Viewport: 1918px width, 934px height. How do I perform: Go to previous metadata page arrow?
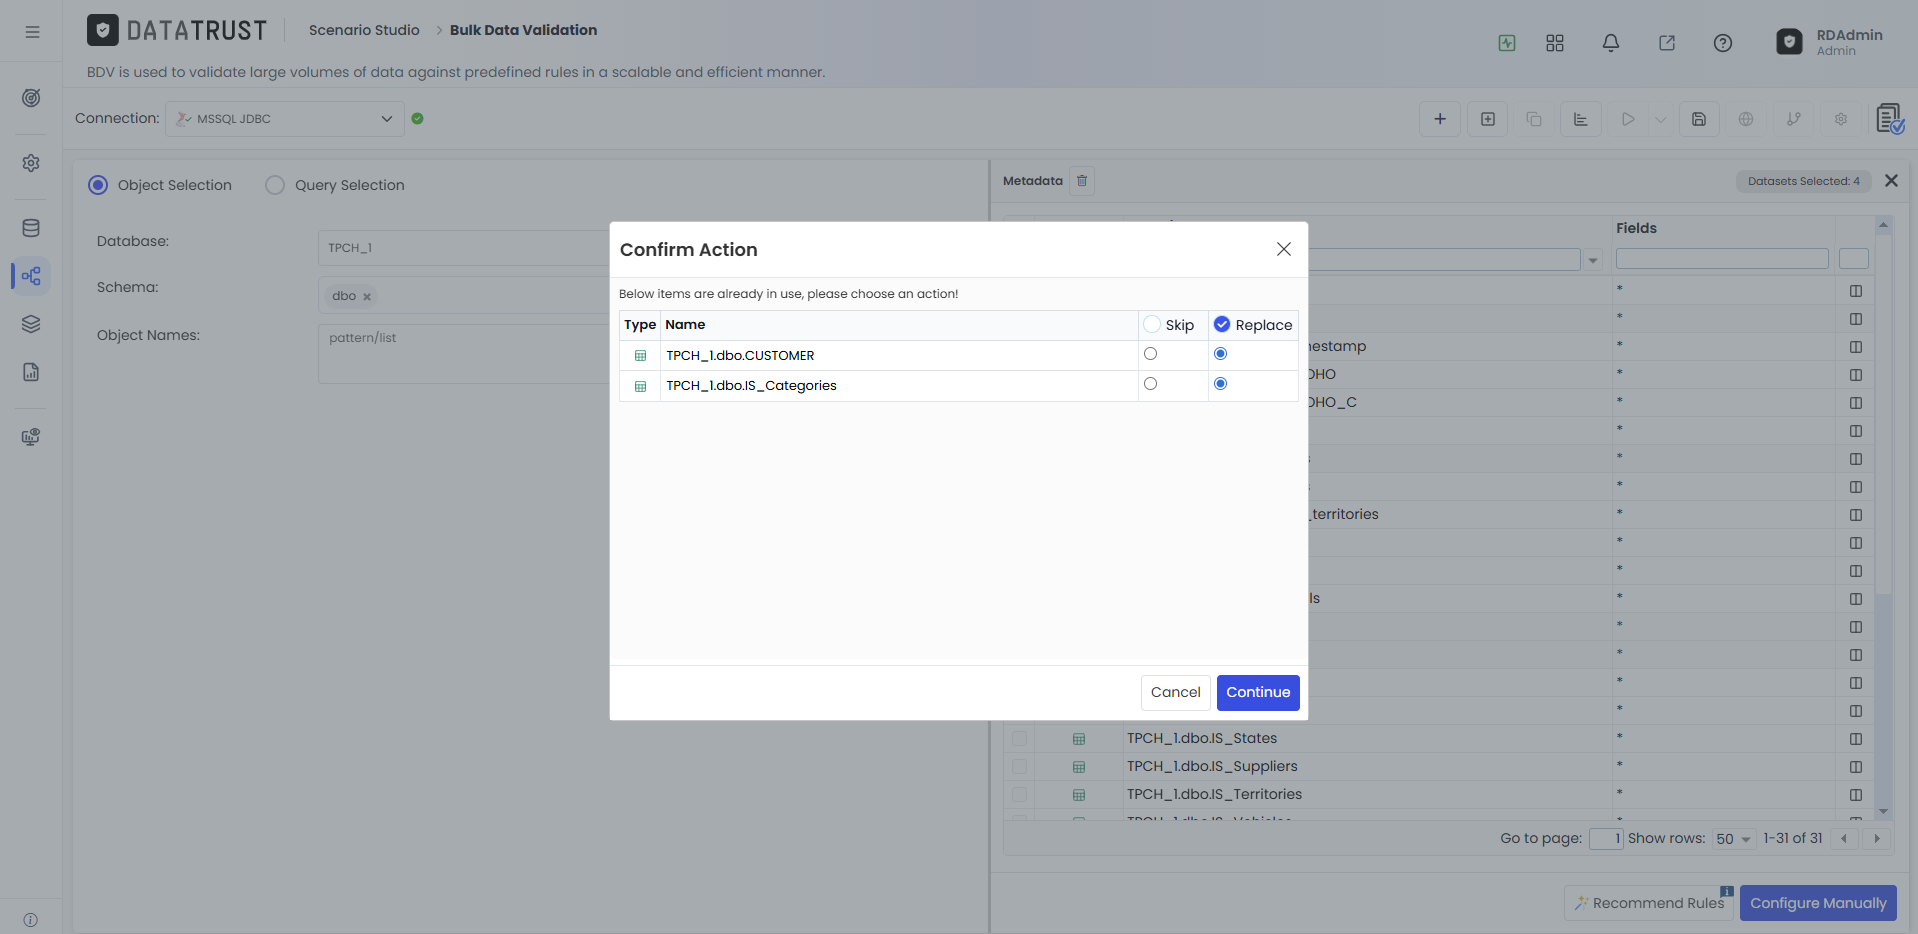[1844, 839]
